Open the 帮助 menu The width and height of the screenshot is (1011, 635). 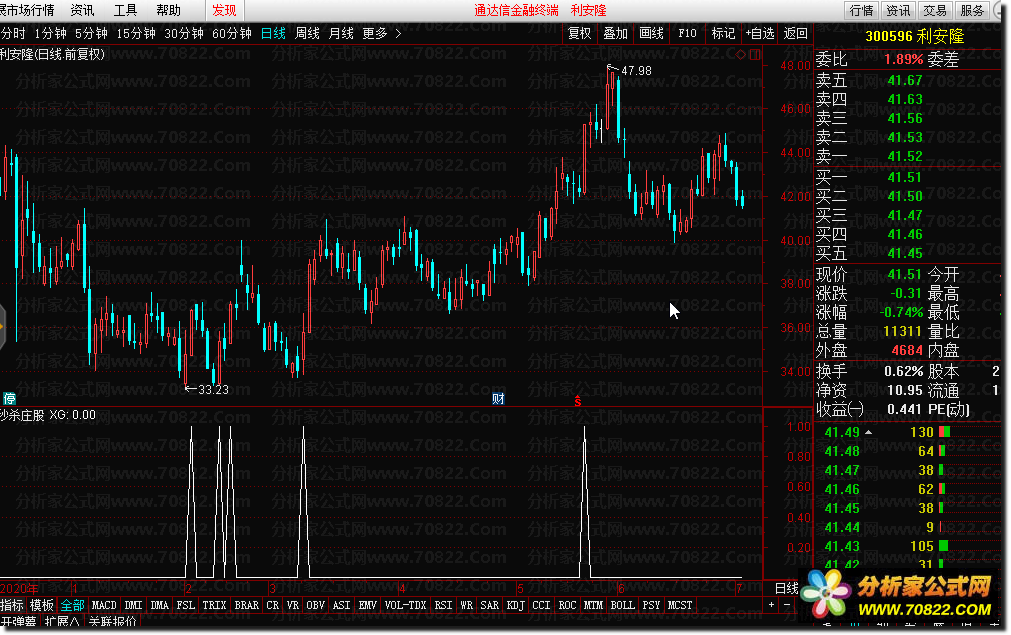tap(168, 10)
